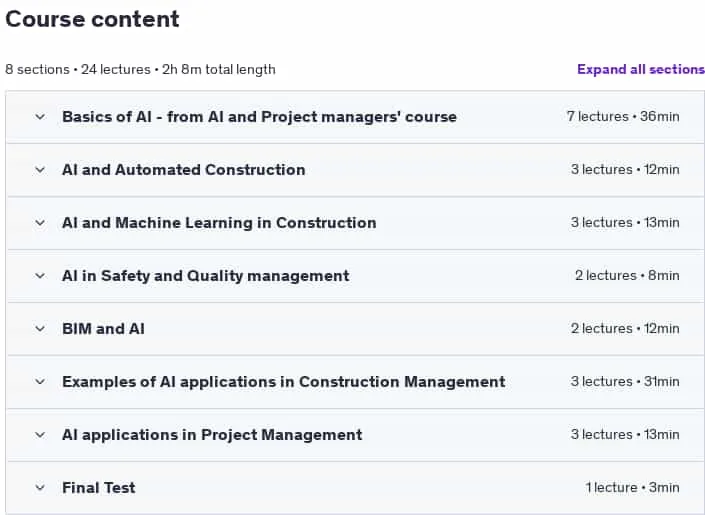Select AI in Safety and Quality management title

205,276
